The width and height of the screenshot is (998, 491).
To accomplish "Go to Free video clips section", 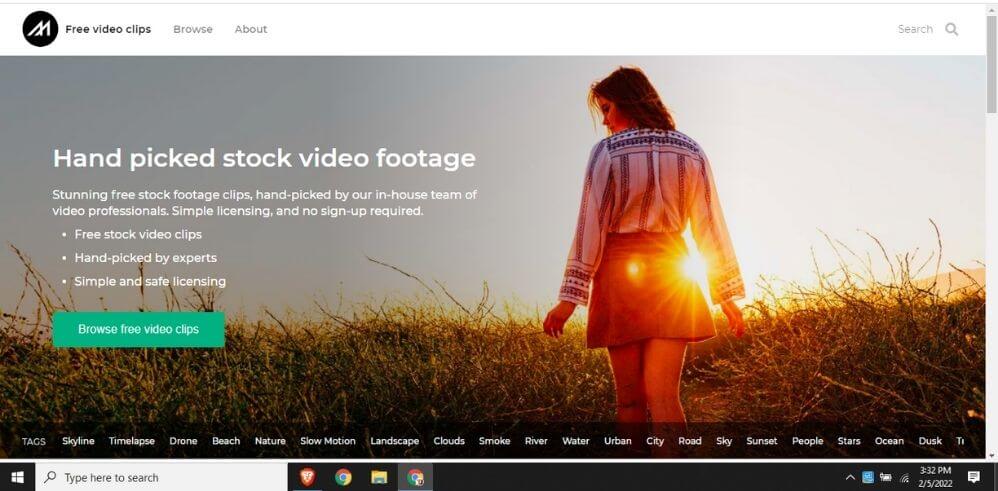I will 108,29.
